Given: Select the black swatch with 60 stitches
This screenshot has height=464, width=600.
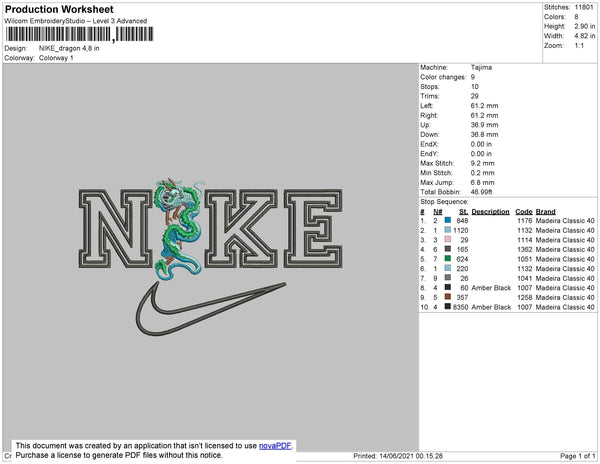Looking at the screenshot, I should pyautogui.click(x=448, y=287).
